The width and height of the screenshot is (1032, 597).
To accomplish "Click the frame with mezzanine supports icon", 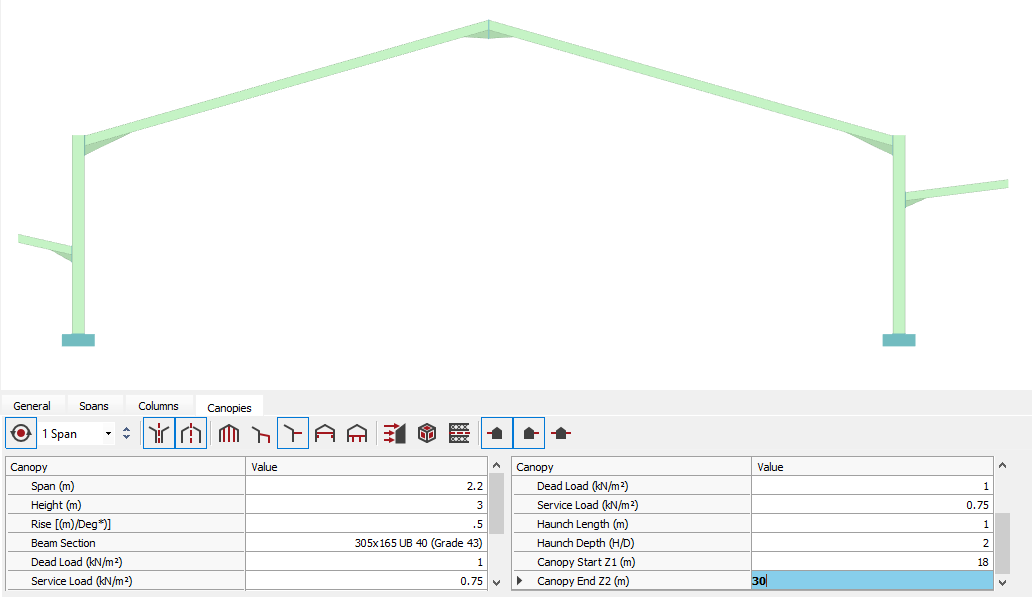I will (x=357, y=434).
